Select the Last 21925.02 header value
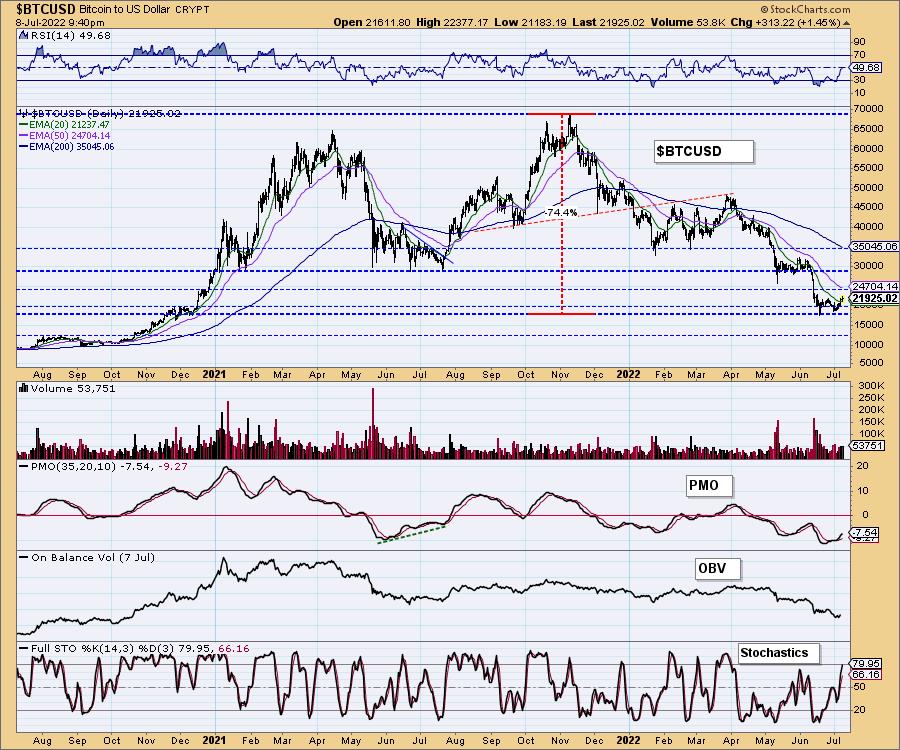 point(608,22)
